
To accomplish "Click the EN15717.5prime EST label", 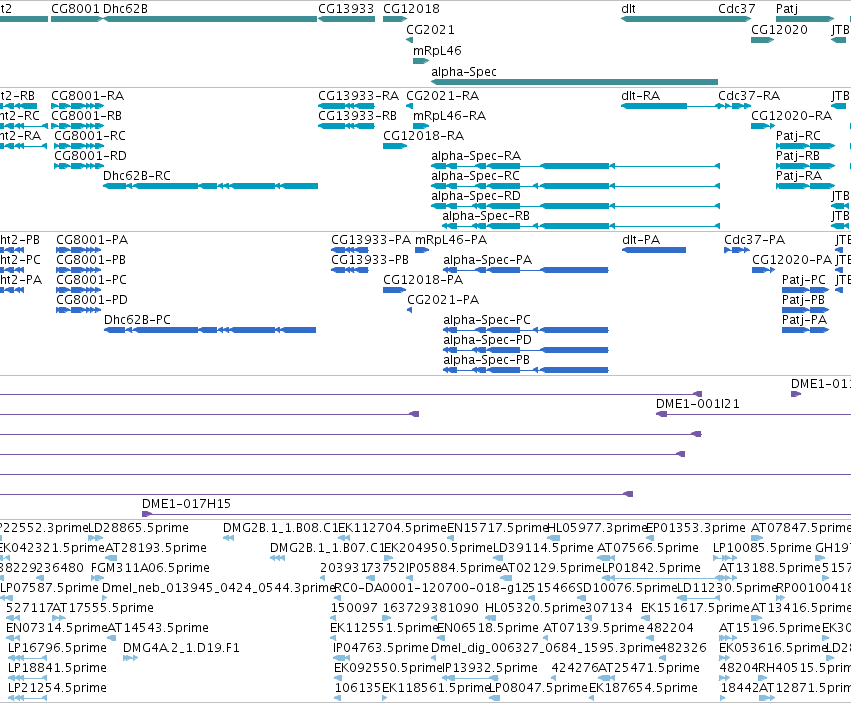I will [x=498, y=528].
